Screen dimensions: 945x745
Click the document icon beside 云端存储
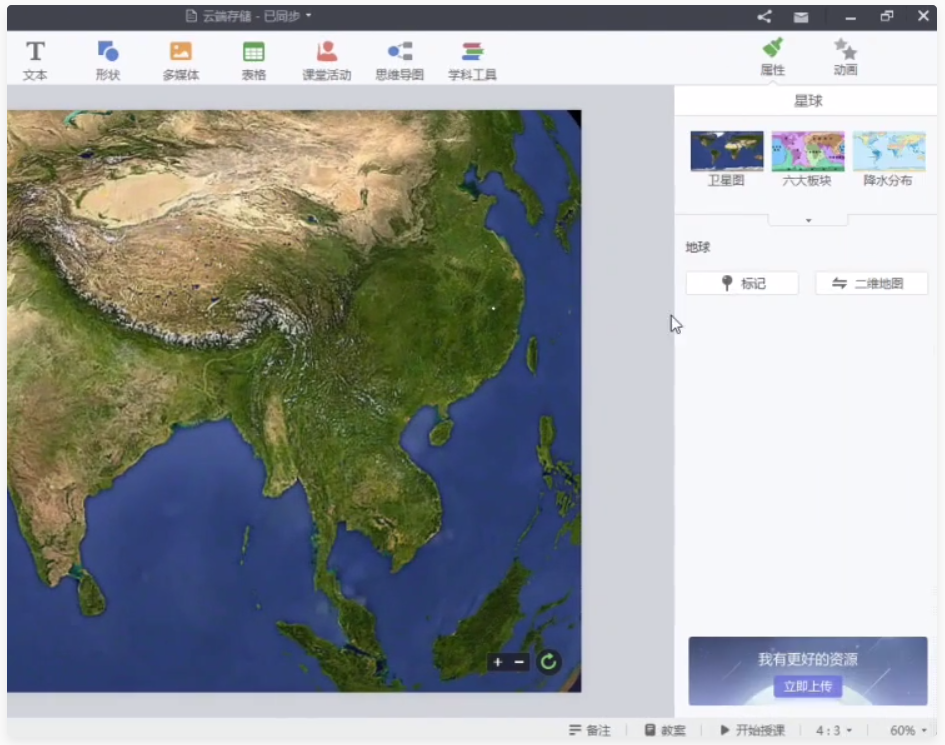point(191,16)
